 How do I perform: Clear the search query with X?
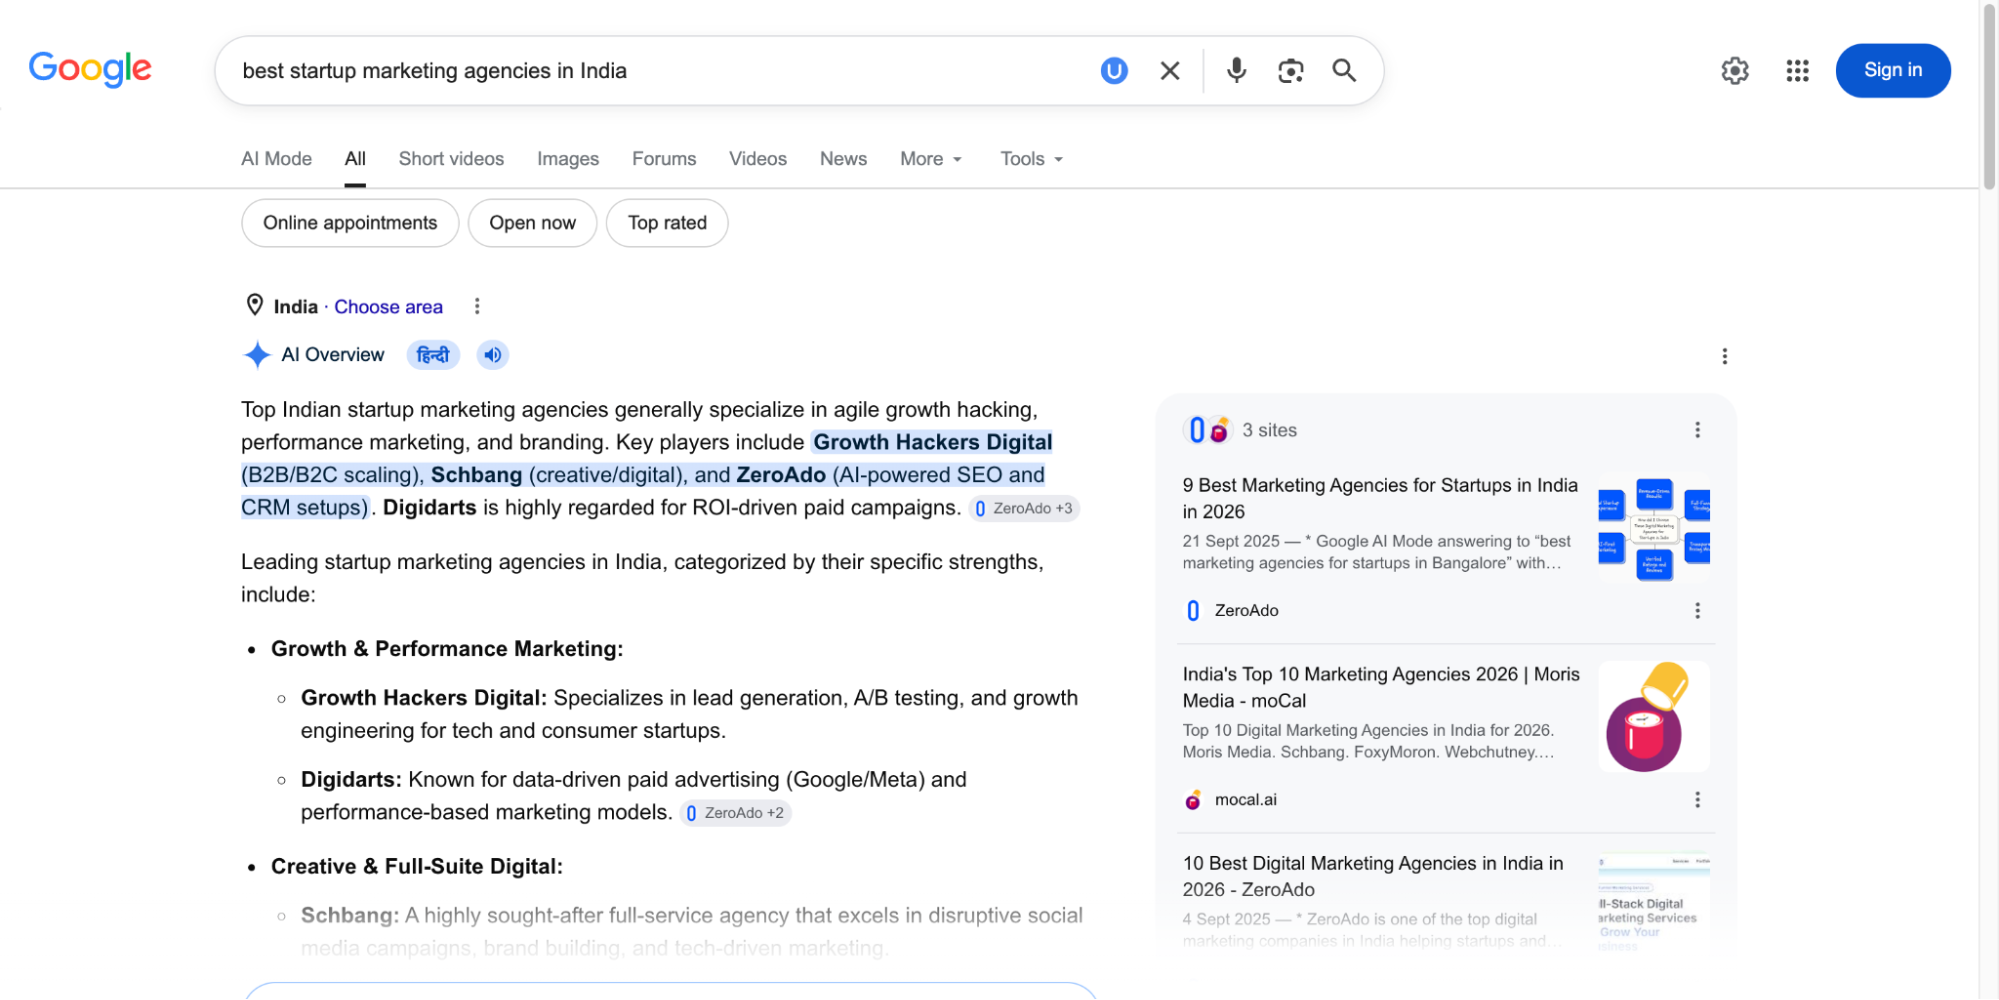[1170, 70]
